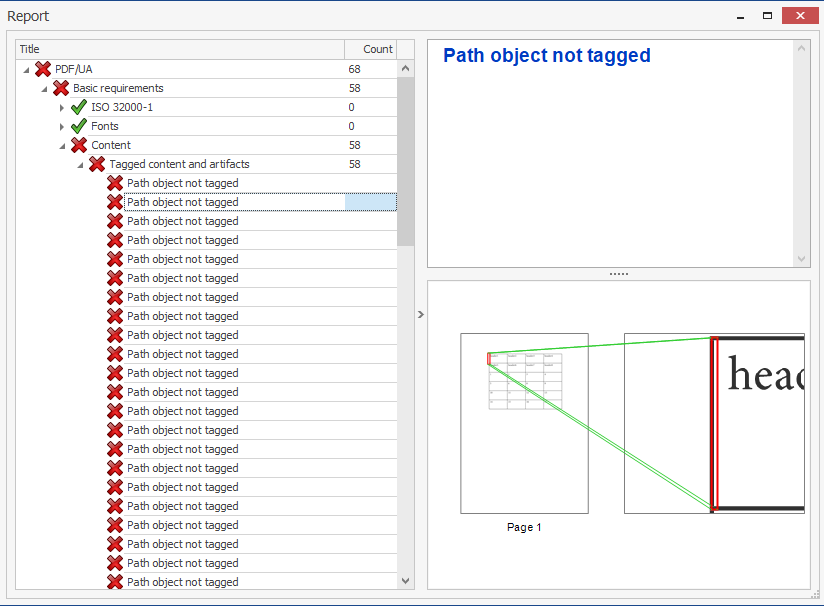
Task: Toggle the side panel collapse arrow
Action: (419, 313)
